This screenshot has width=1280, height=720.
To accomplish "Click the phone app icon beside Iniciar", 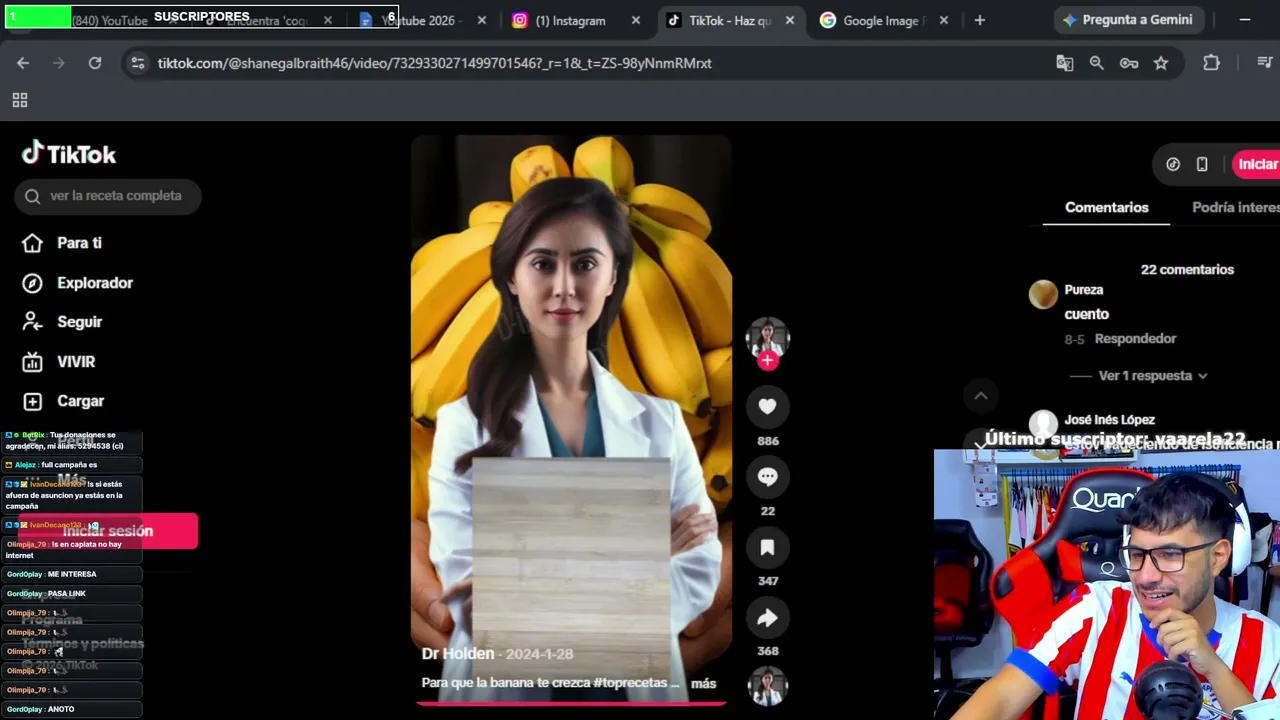I will click(x=1202, y=164).
